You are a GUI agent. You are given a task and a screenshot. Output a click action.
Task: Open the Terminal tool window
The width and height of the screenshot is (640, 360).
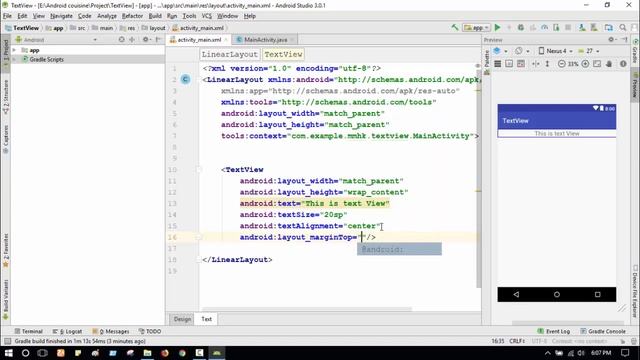(29, 331)
